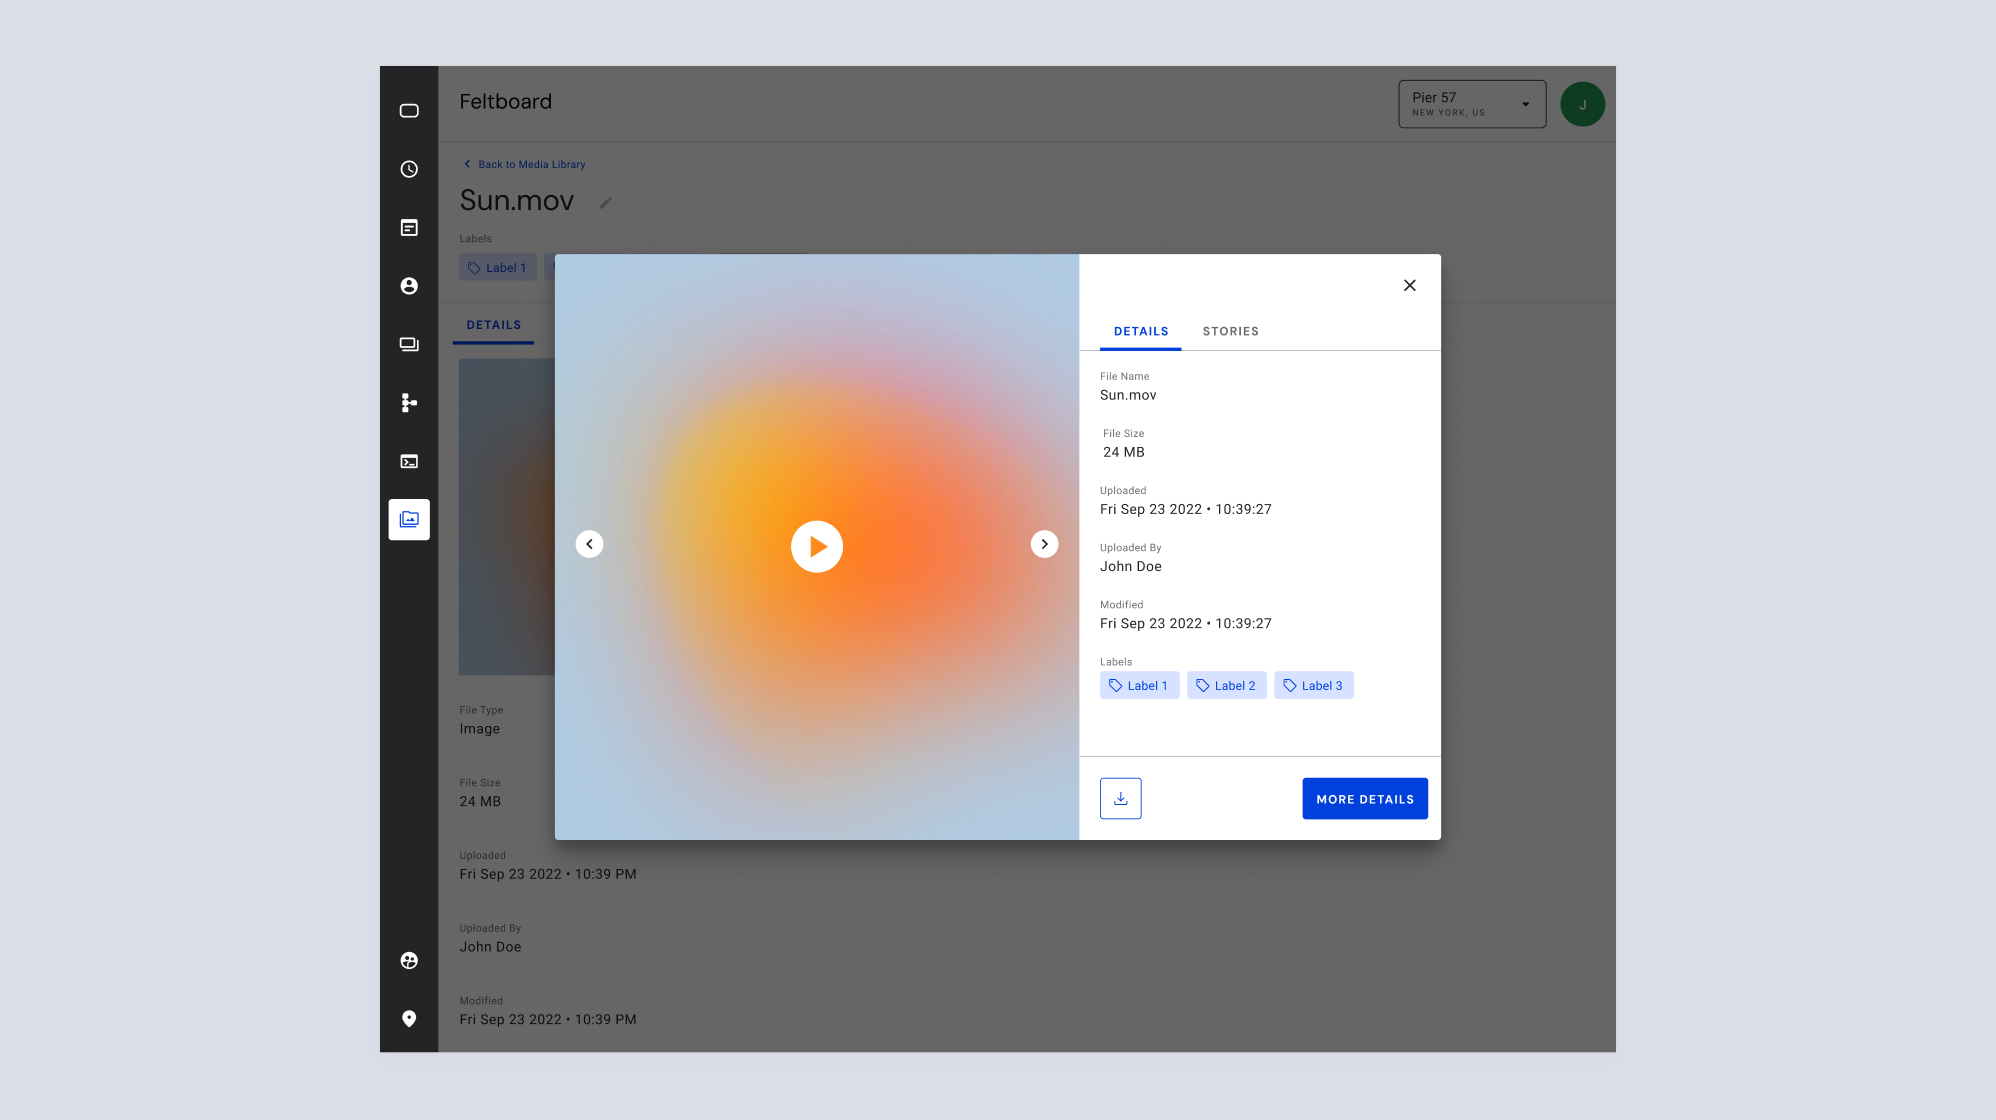Go to next media with right chevron
The height and width of the screenshot is (1120, 1996).
coord(1044,544)
